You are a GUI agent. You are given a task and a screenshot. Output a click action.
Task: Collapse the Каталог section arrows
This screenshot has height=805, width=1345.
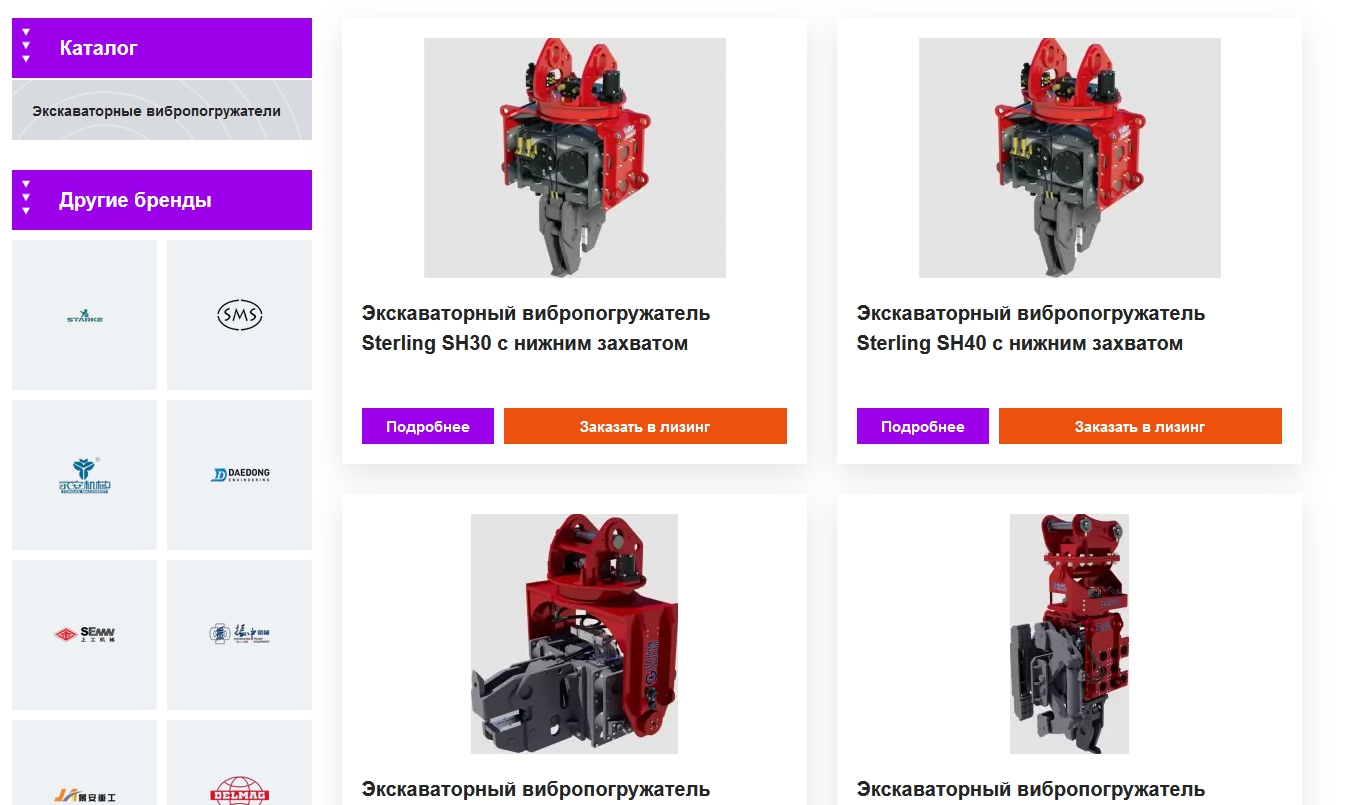27,46
